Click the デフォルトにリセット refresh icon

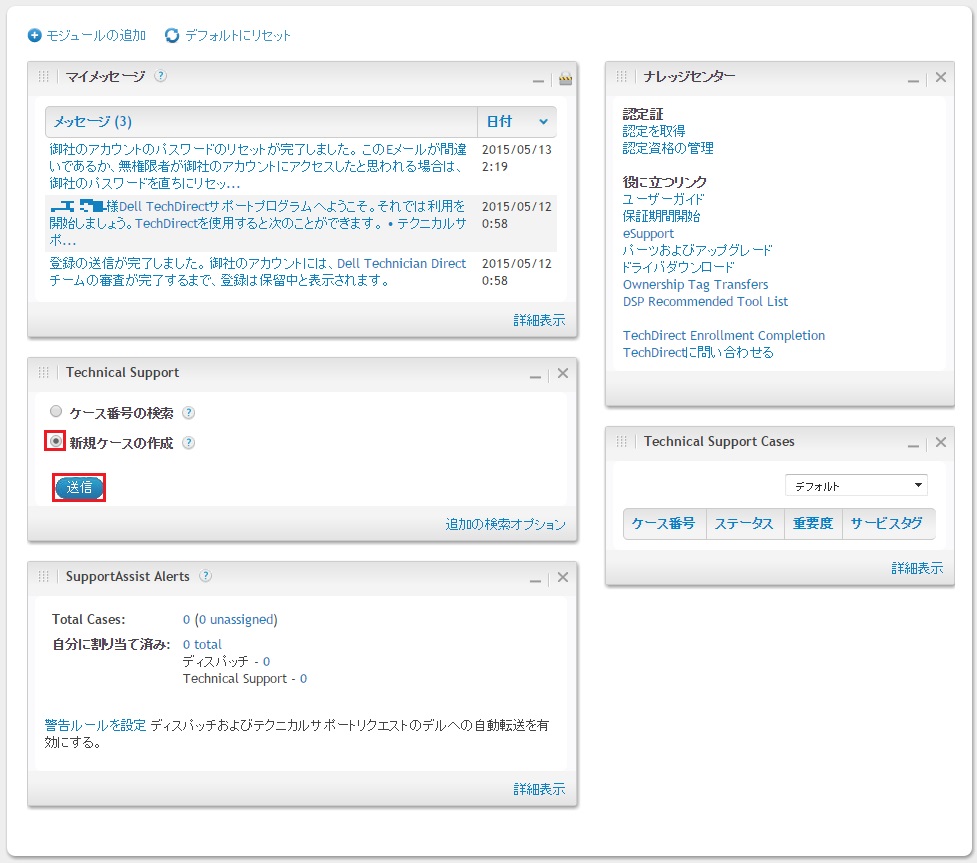(x=172, y=36)
